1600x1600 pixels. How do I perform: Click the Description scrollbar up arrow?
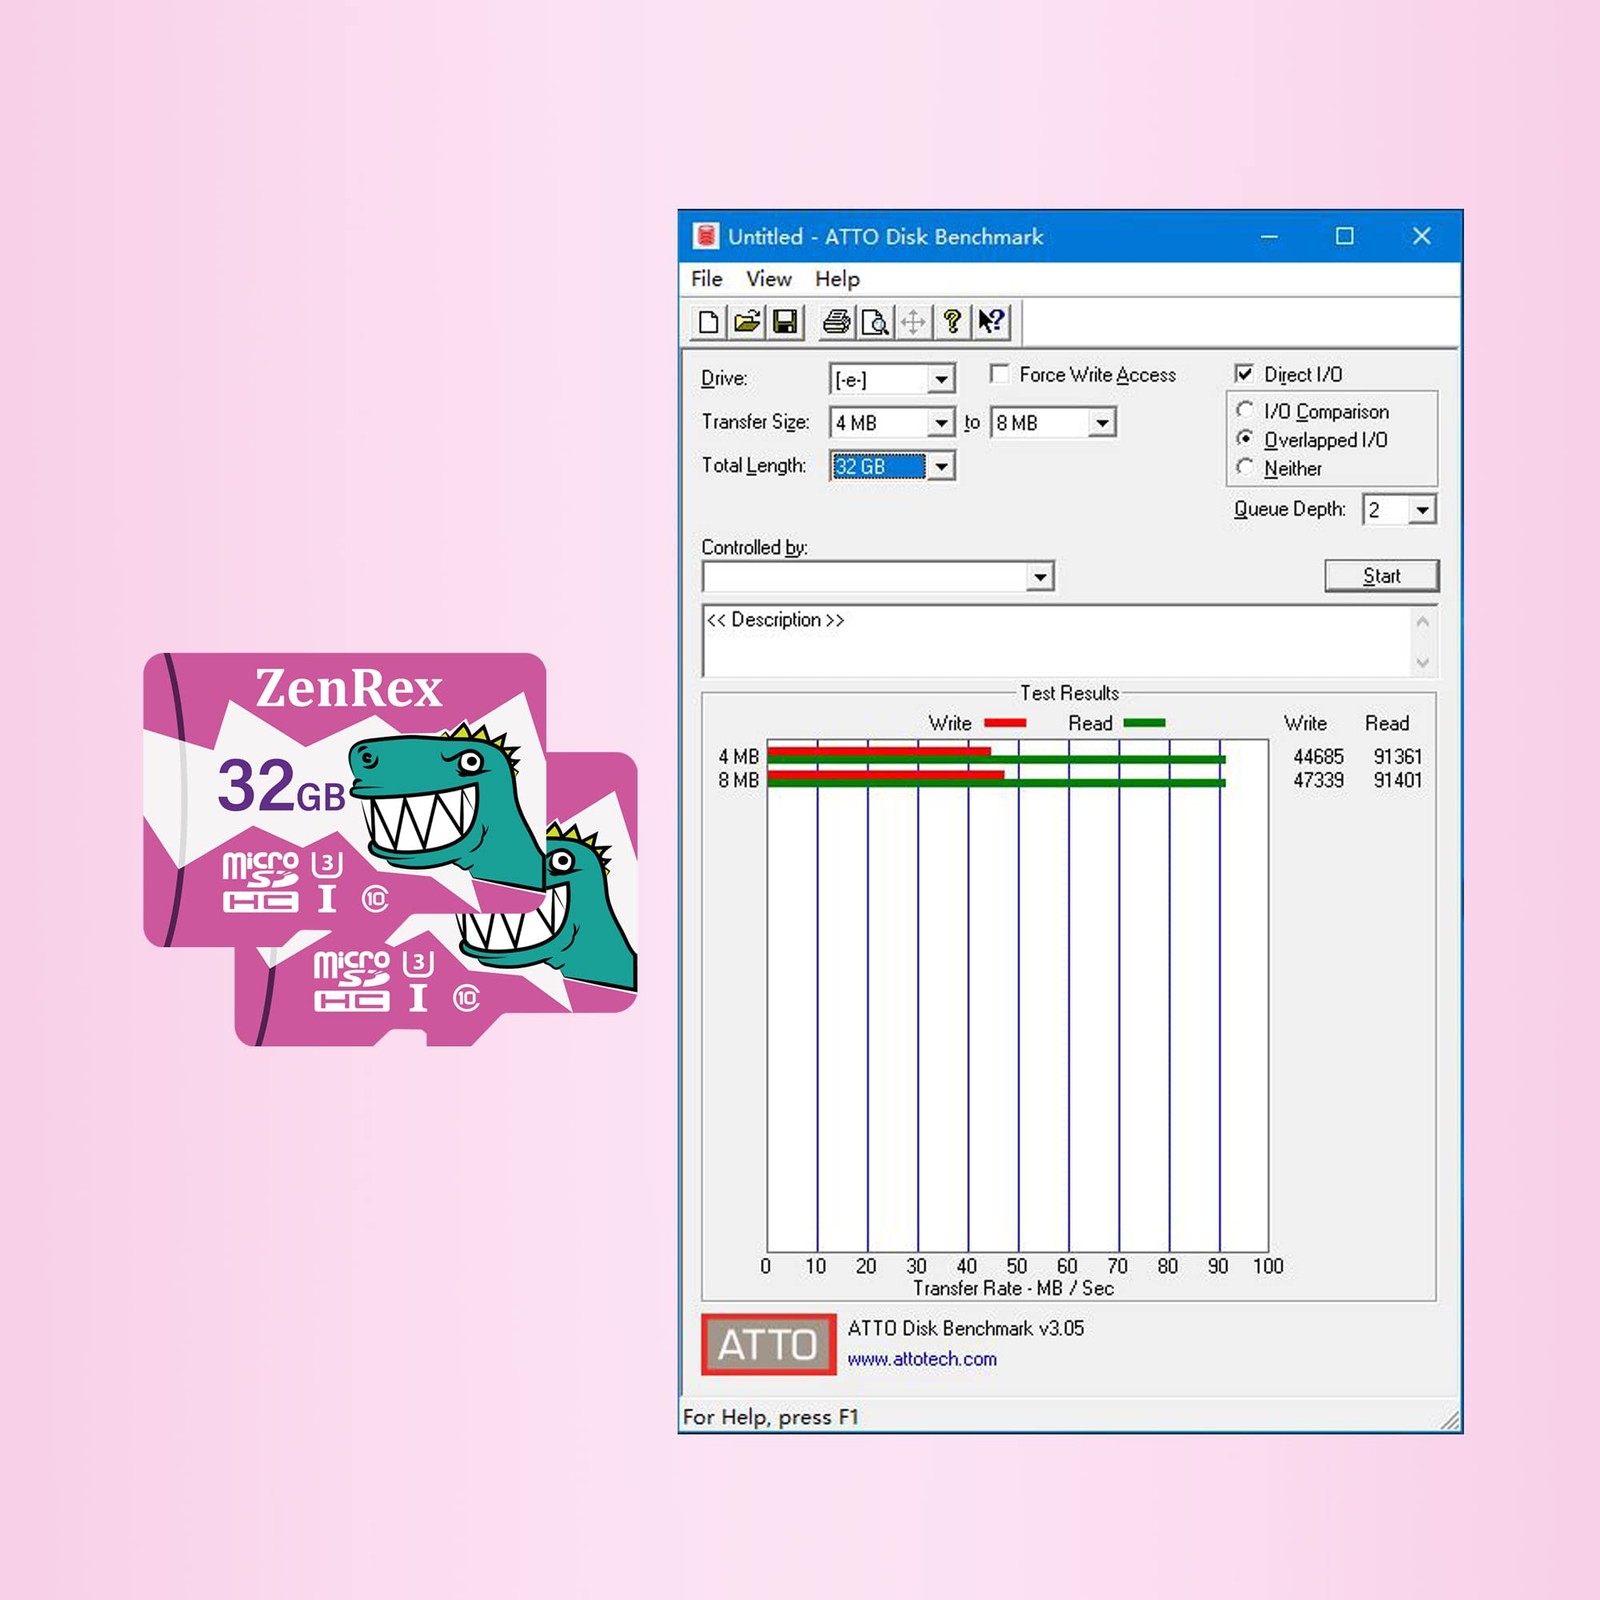1423,621
